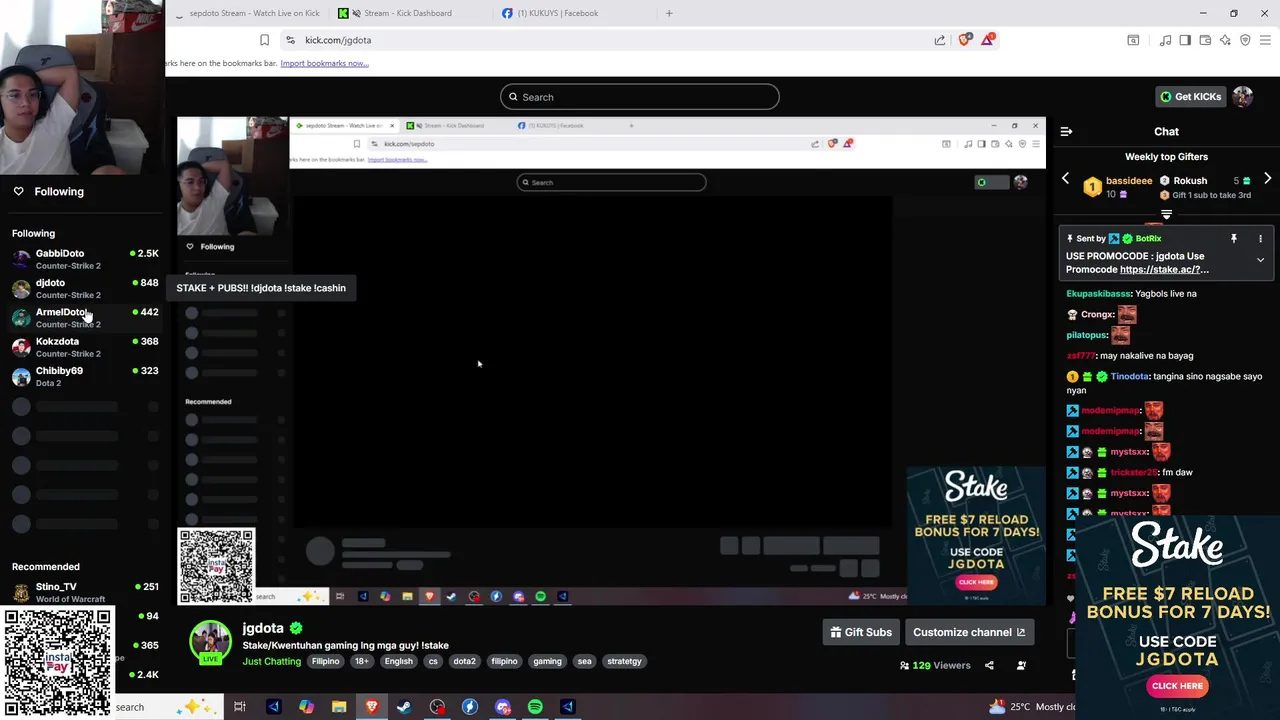Open ArmelDoto followed channel
The image size is (1280, 720).
[x=85, y=317]
